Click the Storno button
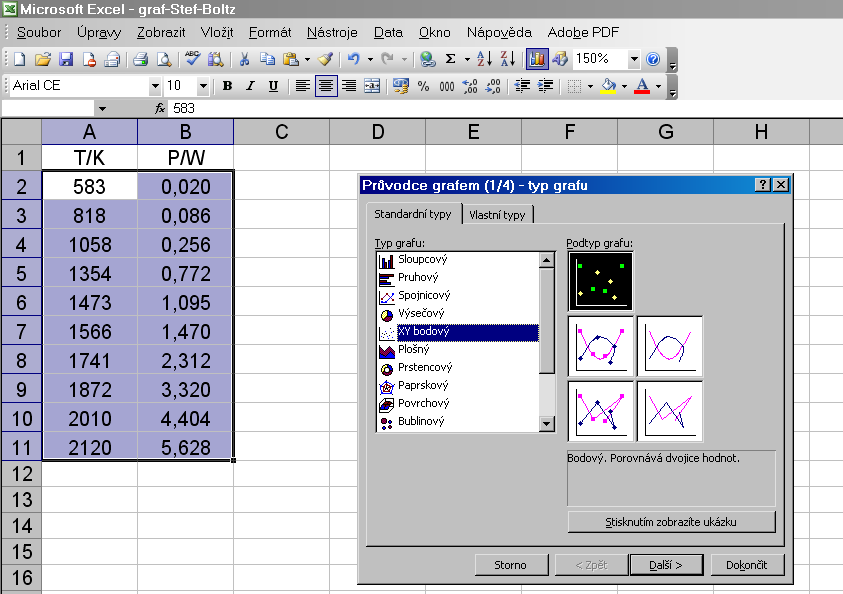843x594 pixels. 510,565
